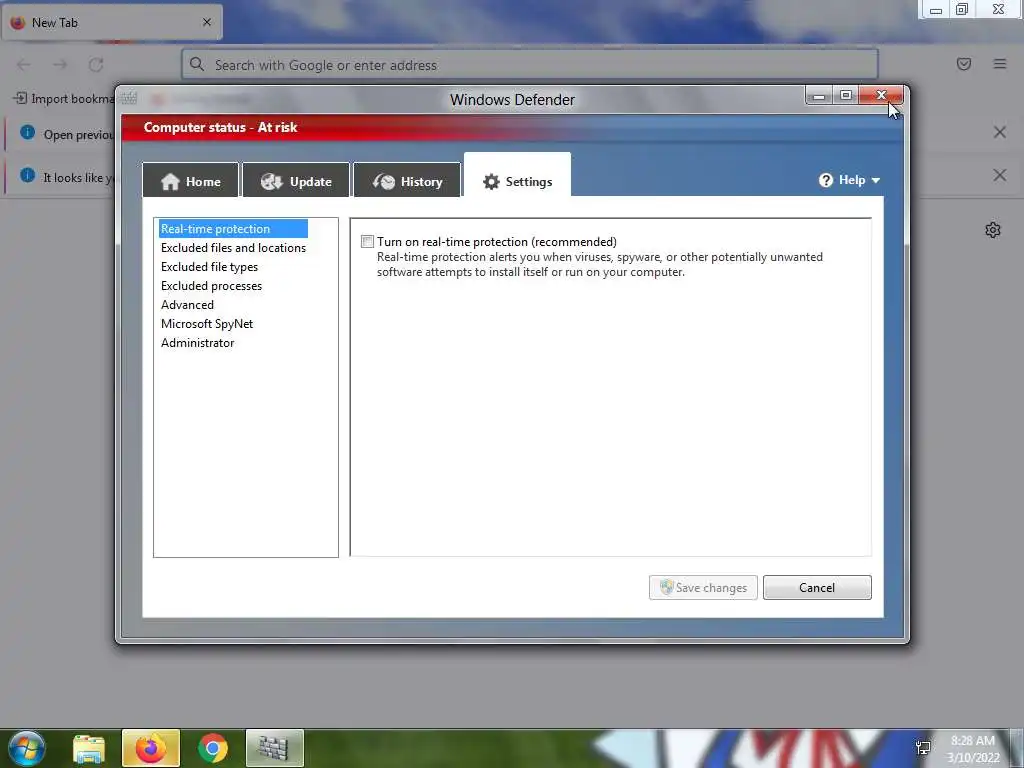Open the Update tab
Viewport: 1024px width, 768px height.
coord(296,180)
